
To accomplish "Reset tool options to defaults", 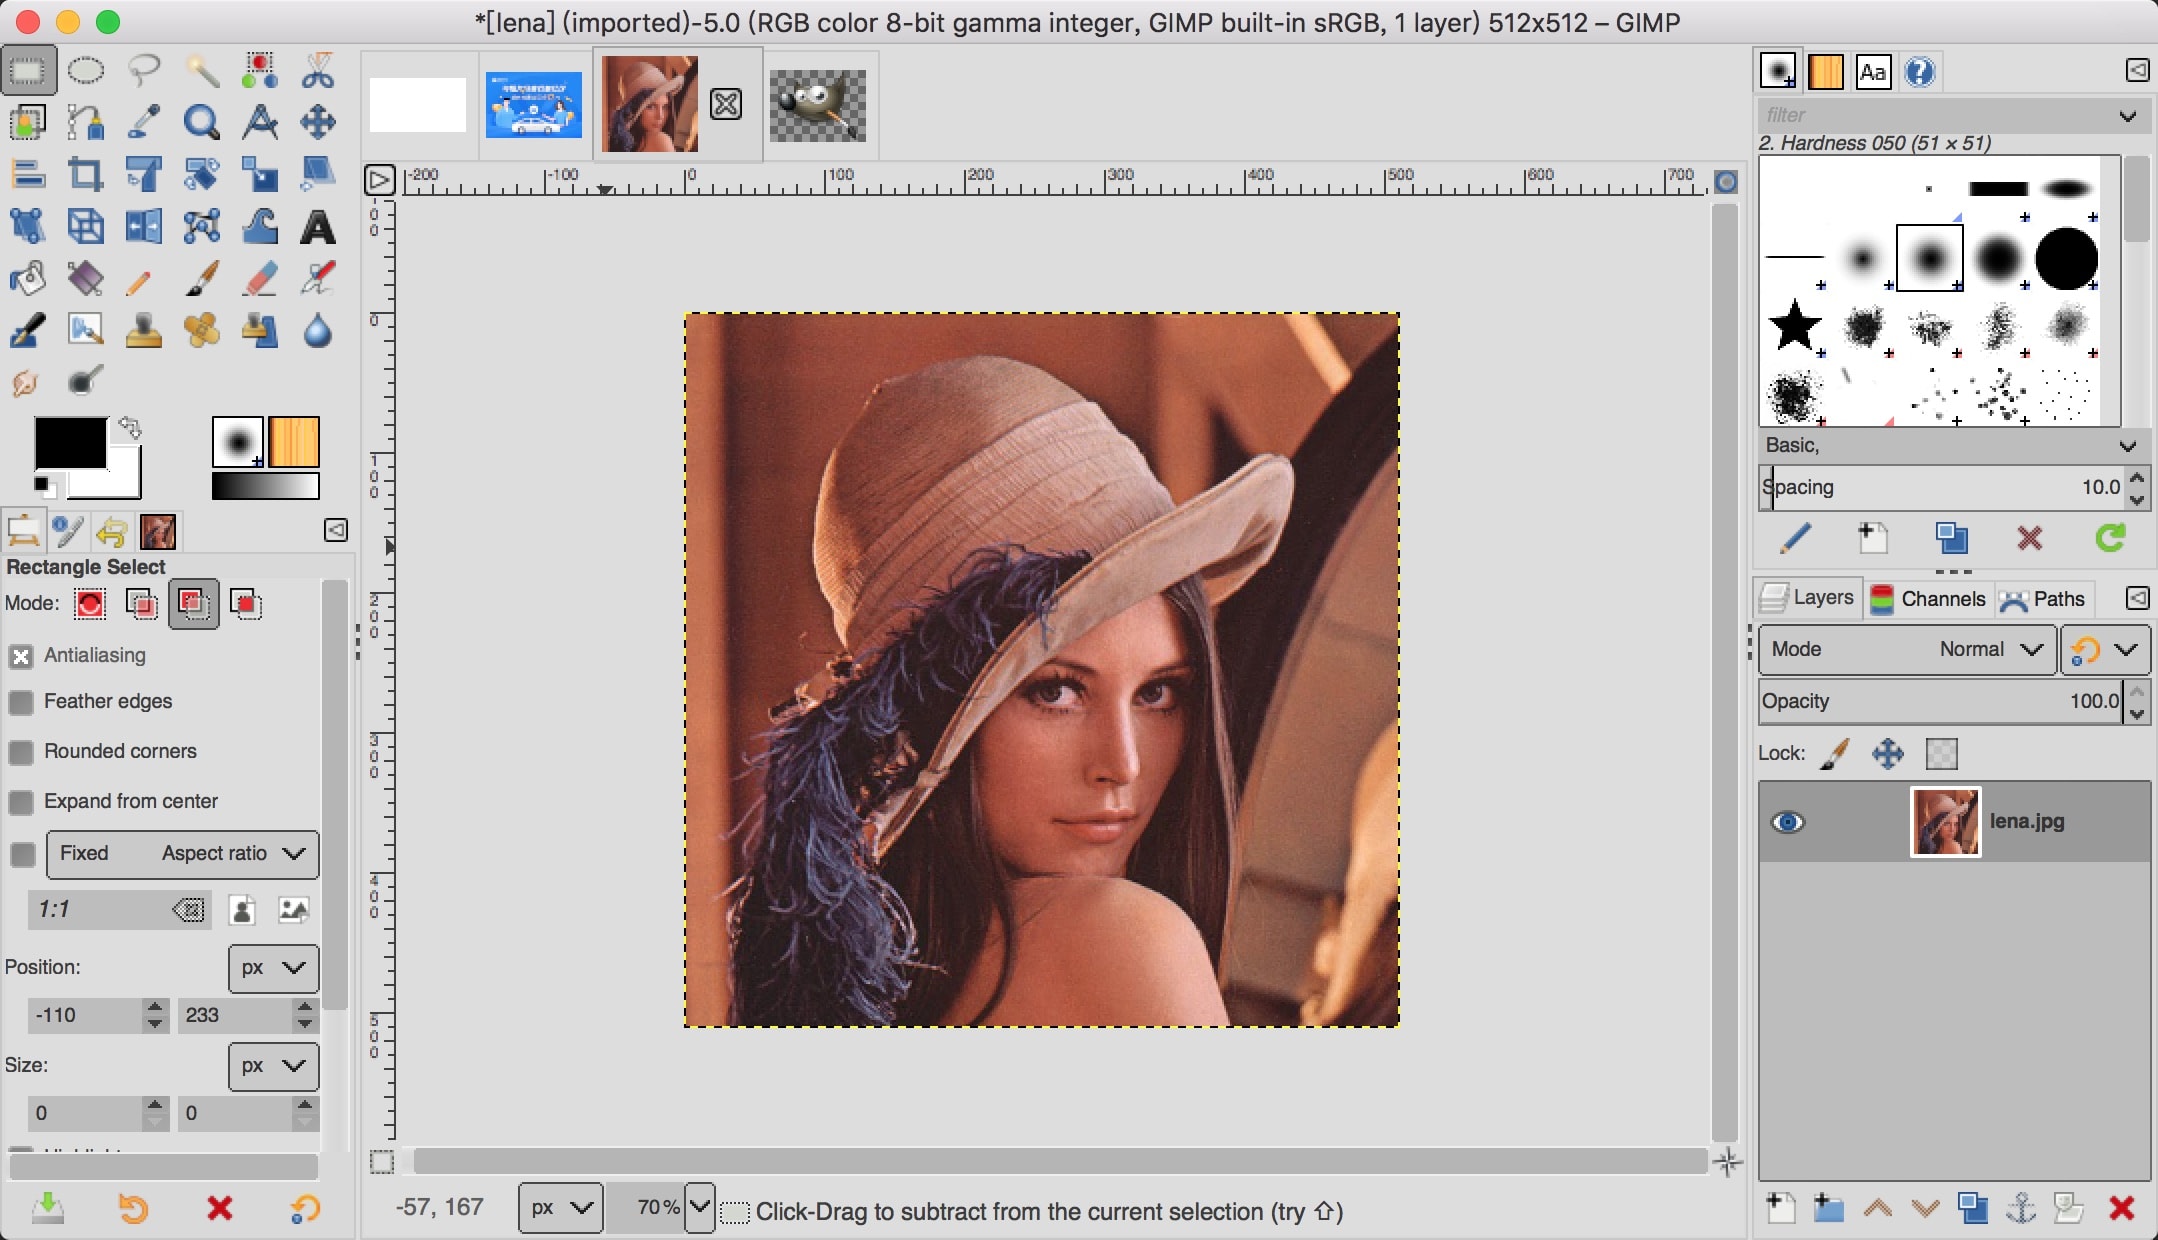I will (x=306, y=1209).
